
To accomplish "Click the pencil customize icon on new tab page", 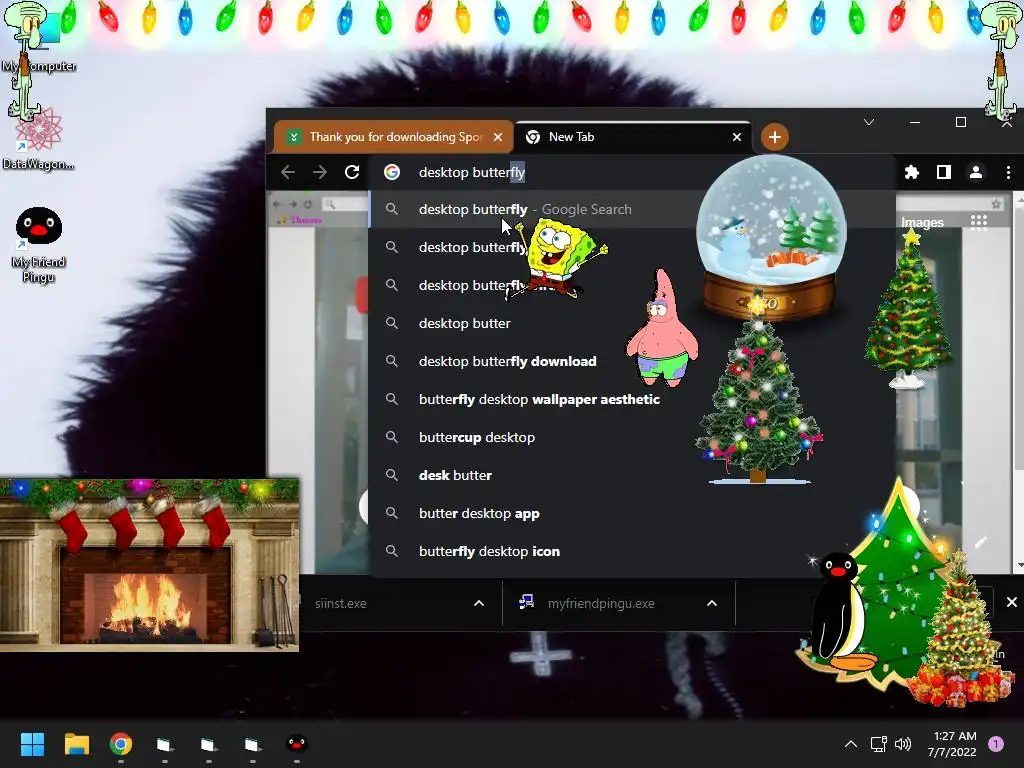I will point(980,542).
